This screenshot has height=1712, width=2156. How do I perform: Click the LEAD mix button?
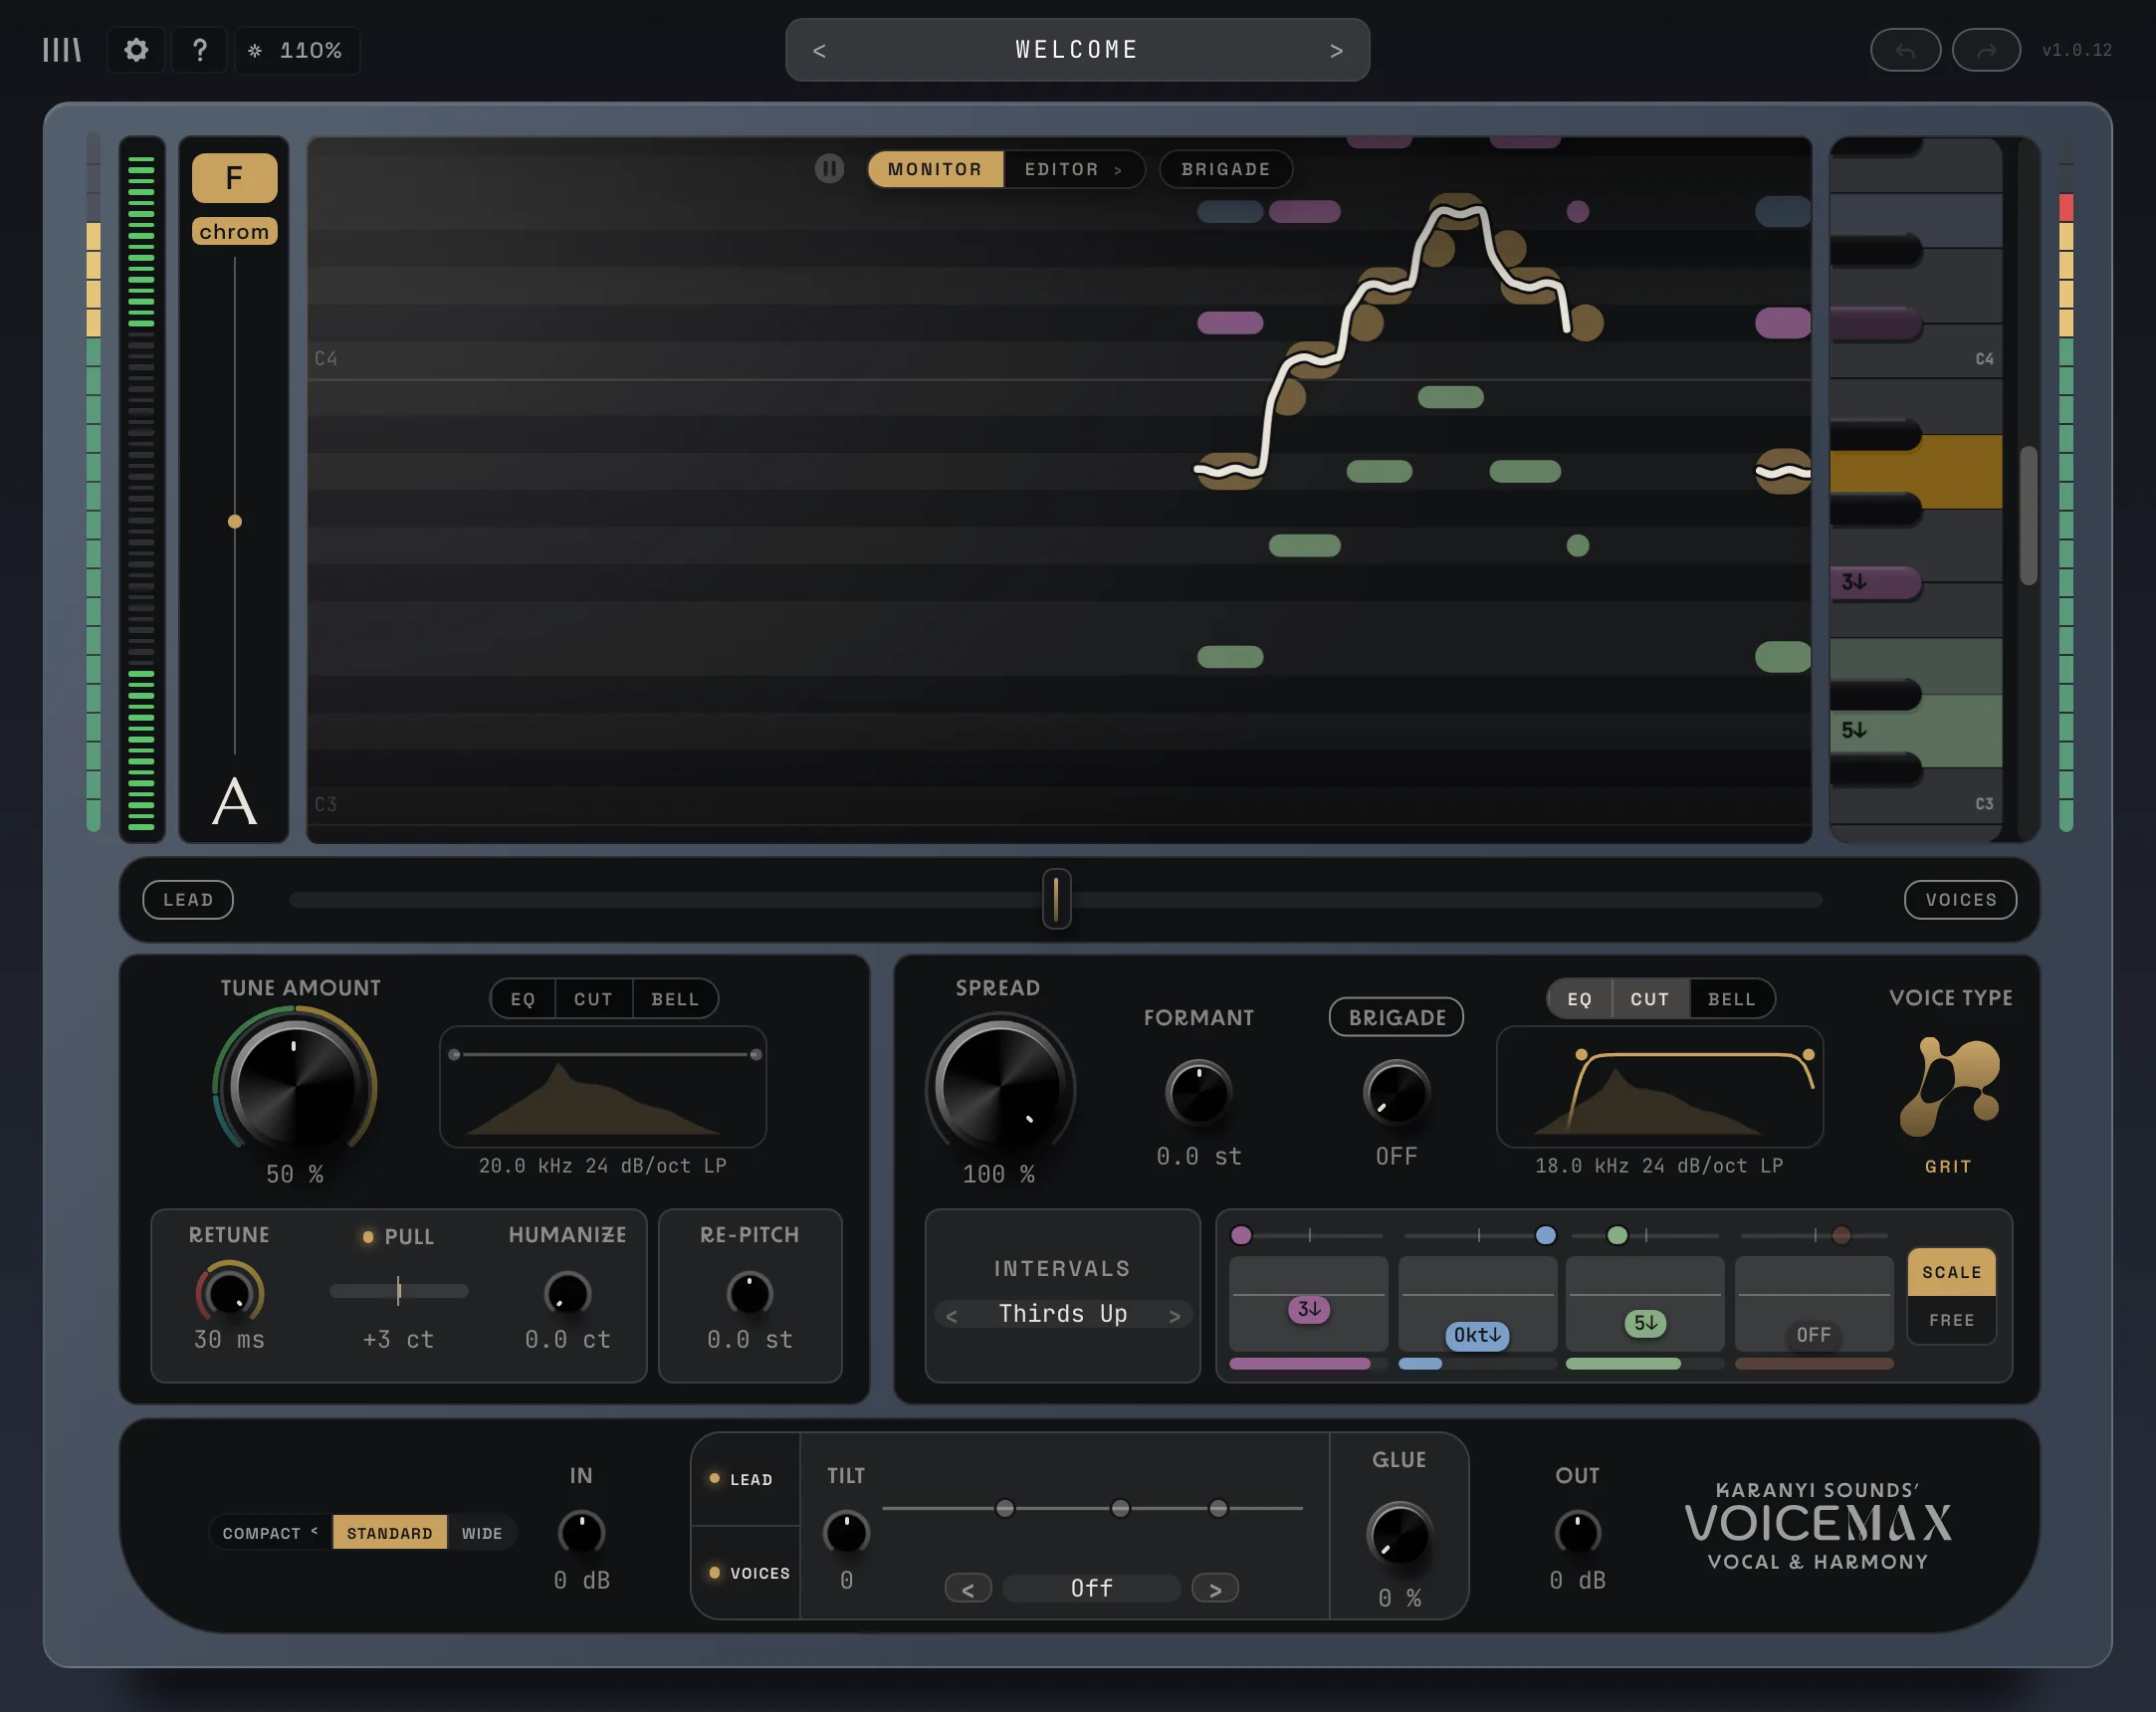click(x=188, y=899)
